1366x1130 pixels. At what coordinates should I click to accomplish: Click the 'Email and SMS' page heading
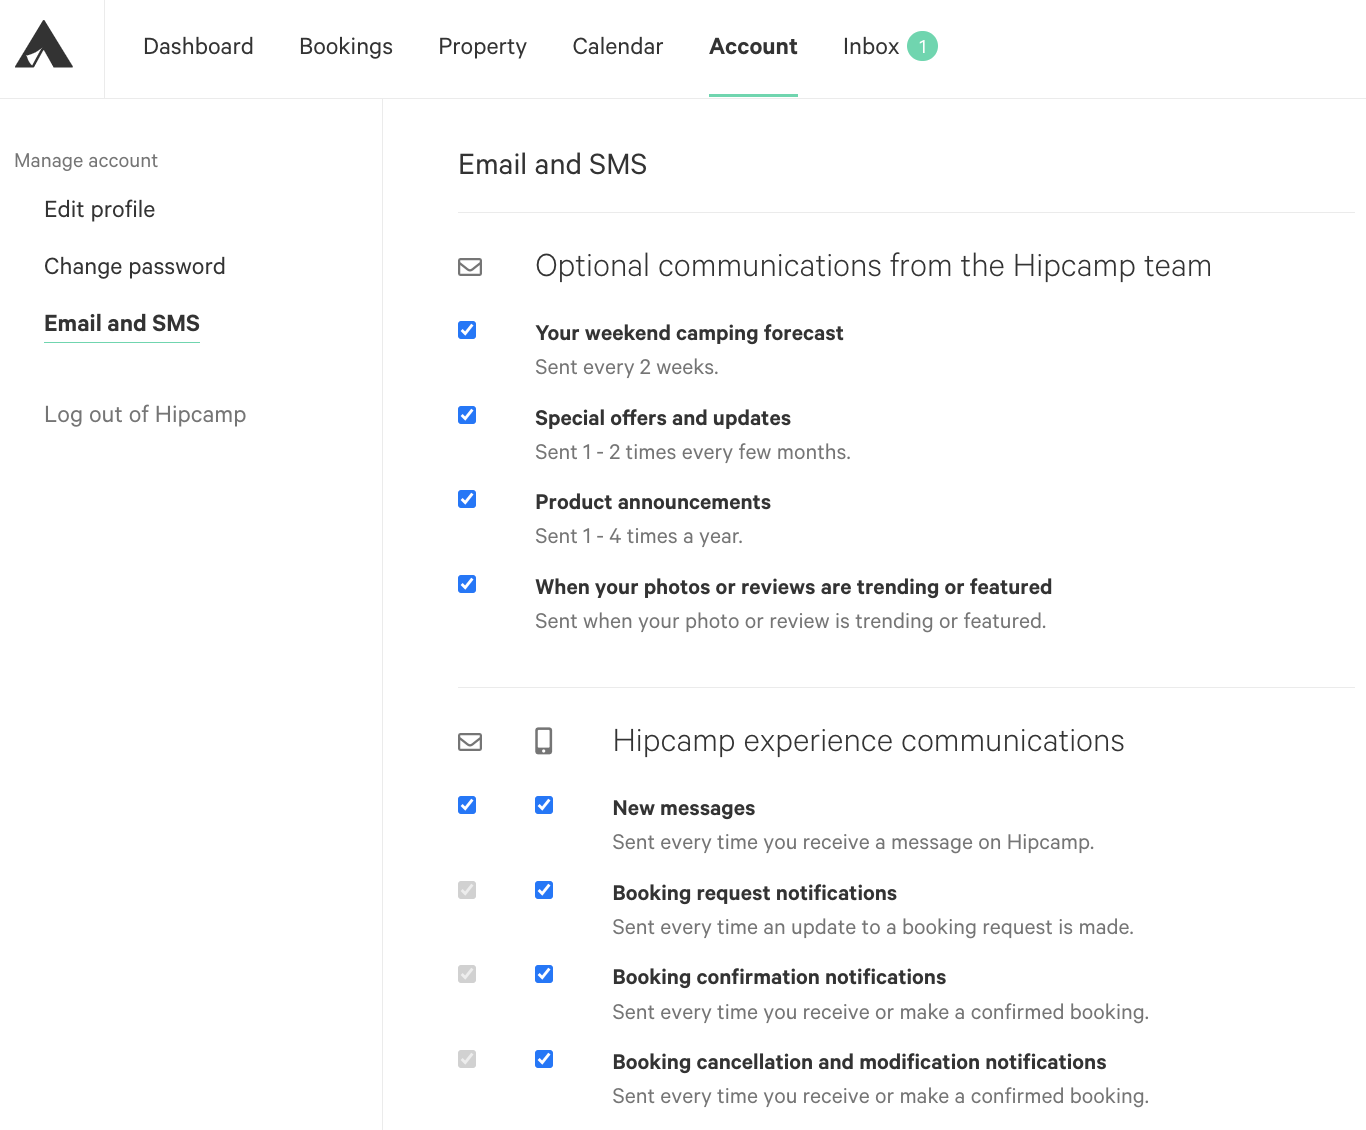pos(552,164)
